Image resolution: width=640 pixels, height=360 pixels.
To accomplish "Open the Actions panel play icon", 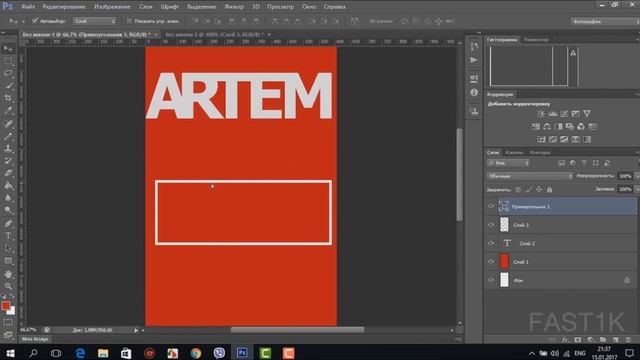I will point(474,60).
